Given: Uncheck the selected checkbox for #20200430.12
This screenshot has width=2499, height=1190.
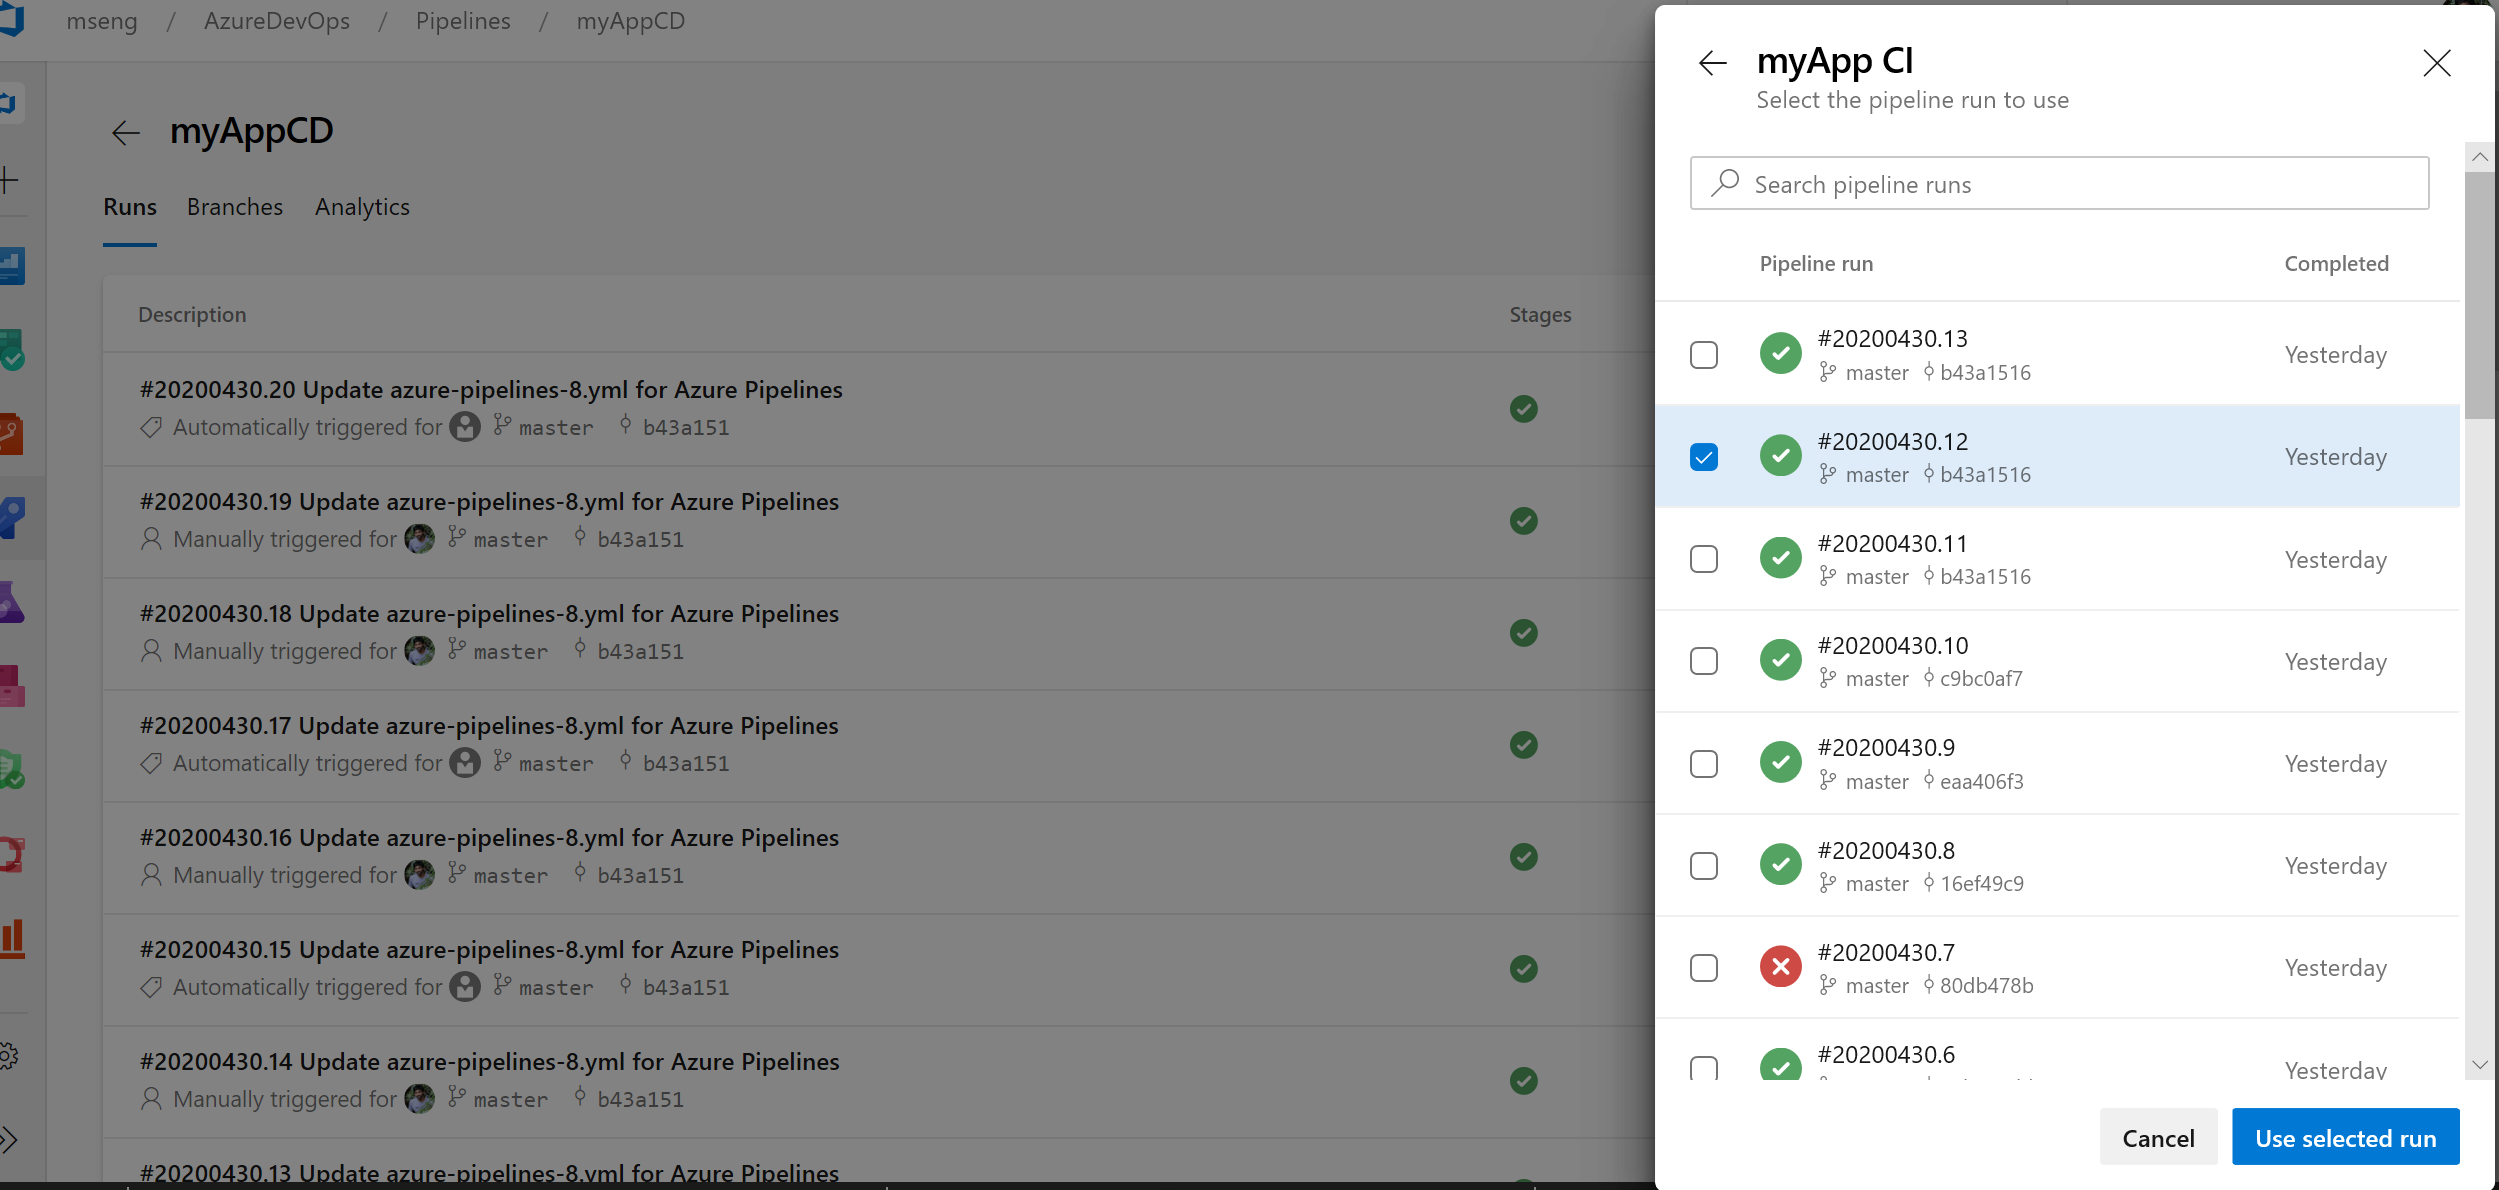Looking at the screenshot, I should pos(1702,454).
